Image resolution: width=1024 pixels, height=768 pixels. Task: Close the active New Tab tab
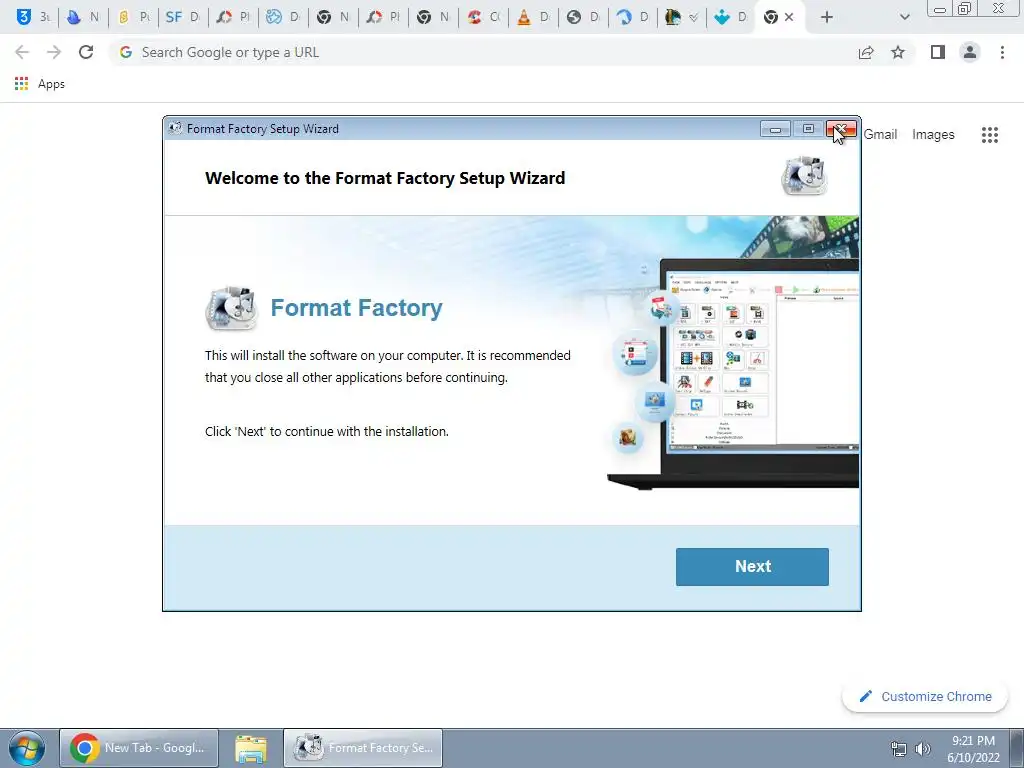tap(789, 18)
